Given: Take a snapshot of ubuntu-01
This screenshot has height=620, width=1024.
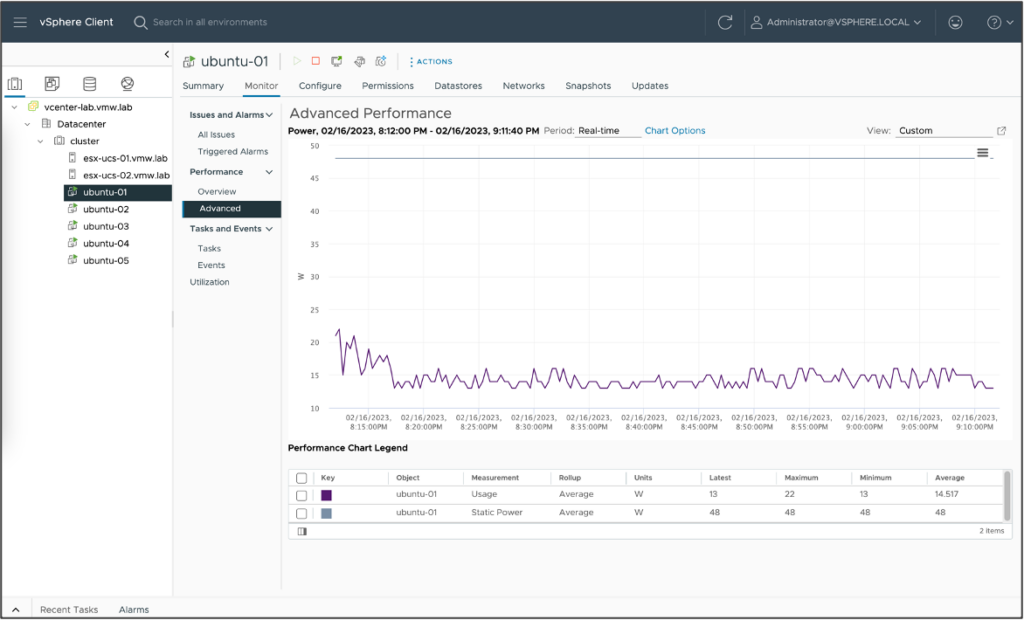Looking at the screenshot, I should (x=381, y=61).
